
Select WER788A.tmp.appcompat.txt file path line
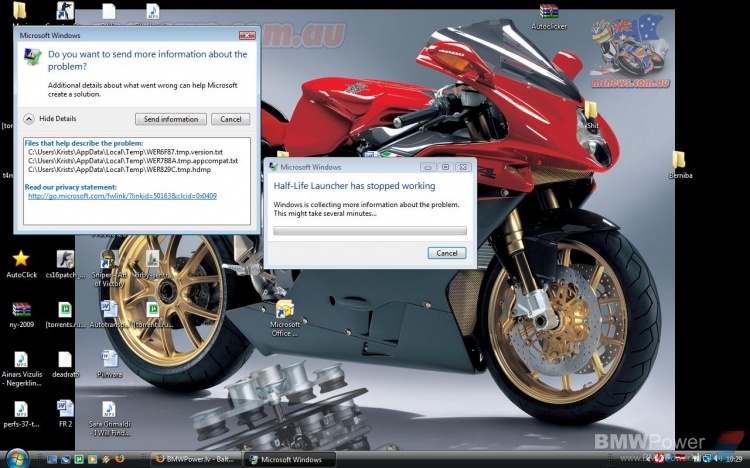click(x=133, y=161)
